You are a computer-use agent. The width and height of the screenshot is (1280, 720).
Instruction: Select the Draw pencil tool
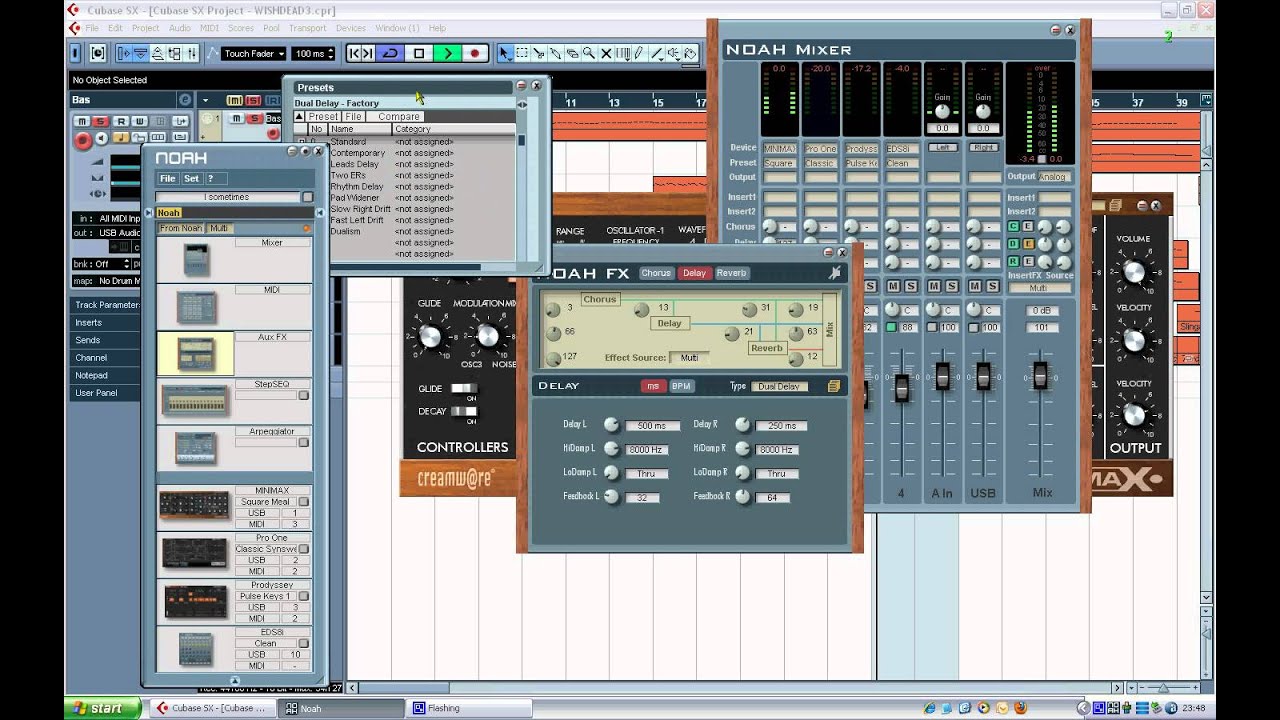point(639,53)
